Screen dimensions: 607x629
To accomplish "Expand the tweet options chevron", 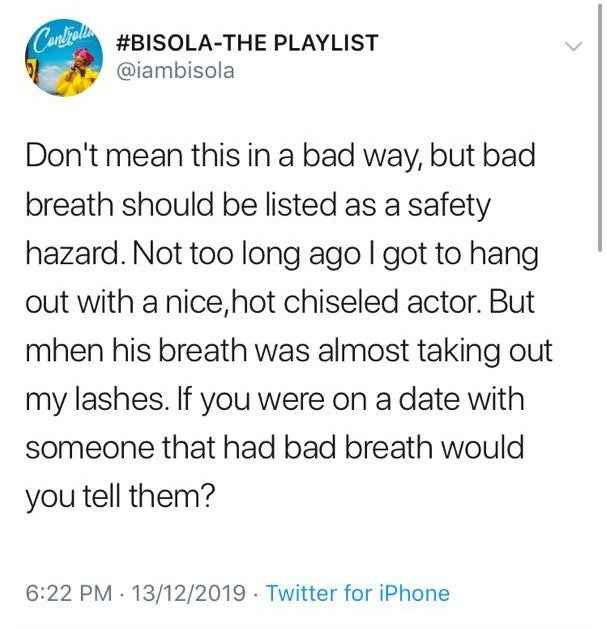I will point(573,47).
